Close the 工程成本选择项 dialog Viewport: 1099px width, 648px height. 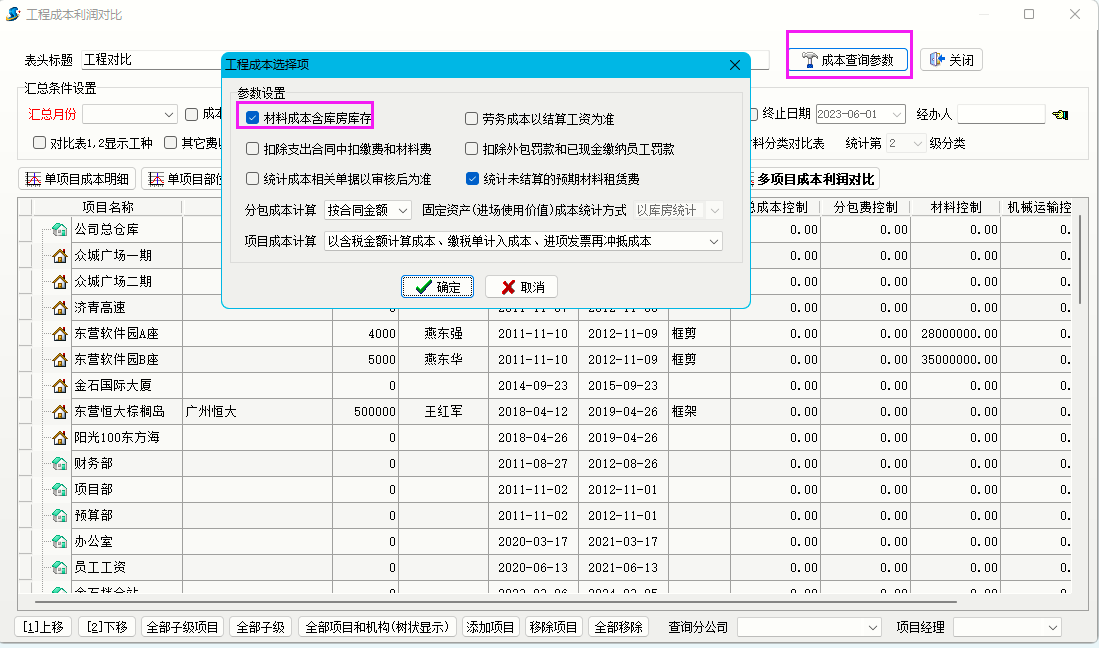pos(735,64)
